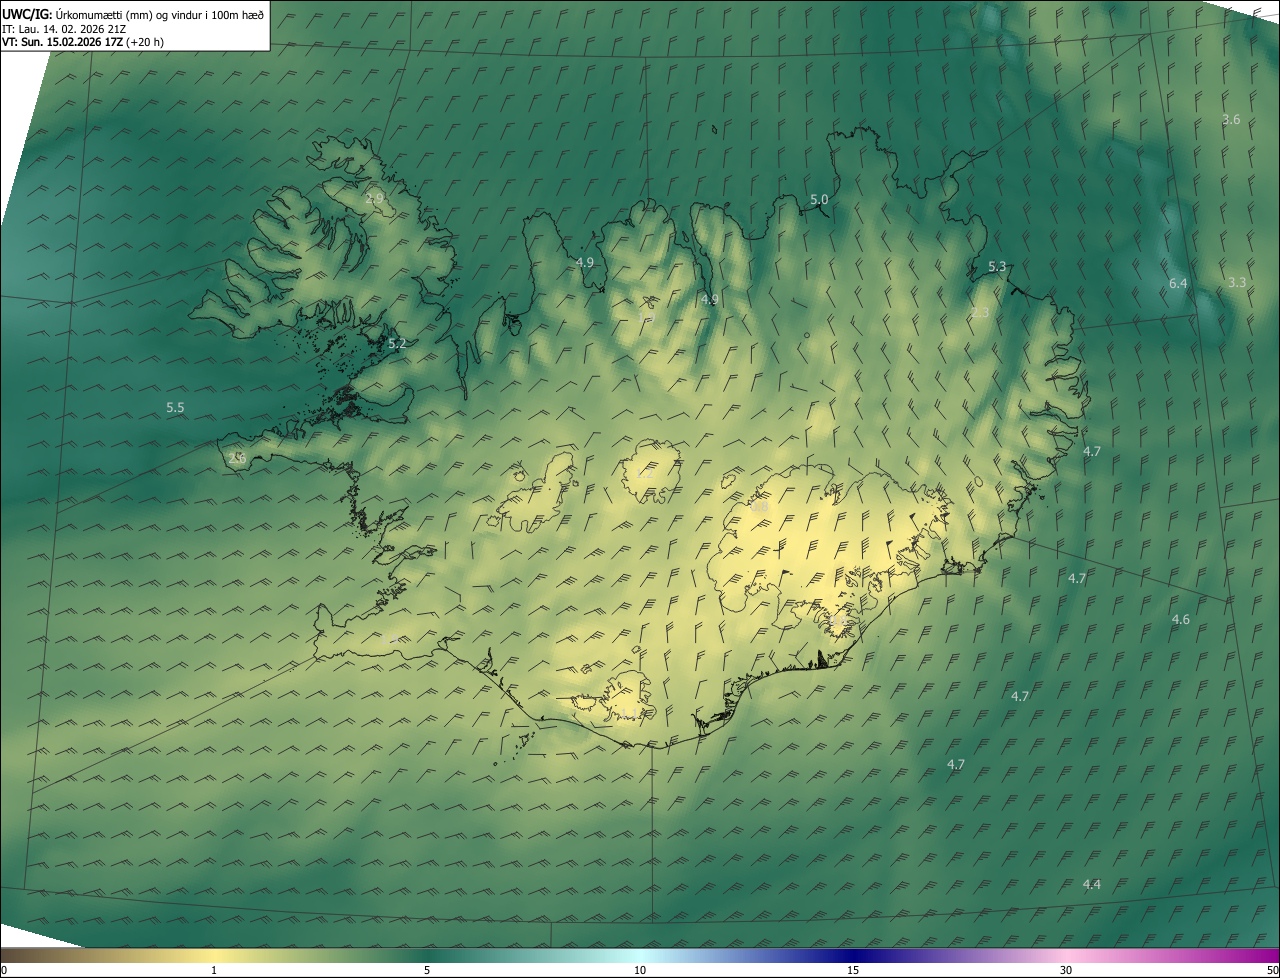This screenshot has height=978, width=1280.
Task: Select the 5.3 value label
Action: click(x=997, y=267)
